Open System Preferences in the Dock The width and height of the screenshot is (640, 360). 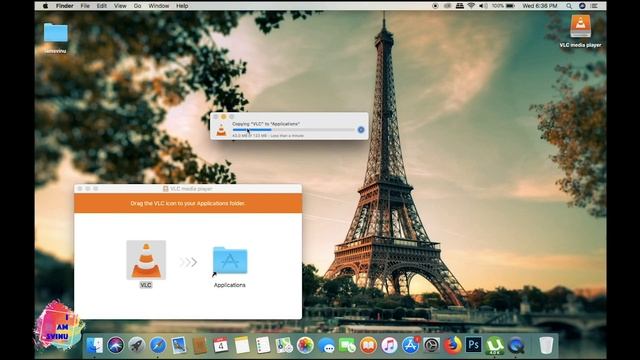coord(431,345)
